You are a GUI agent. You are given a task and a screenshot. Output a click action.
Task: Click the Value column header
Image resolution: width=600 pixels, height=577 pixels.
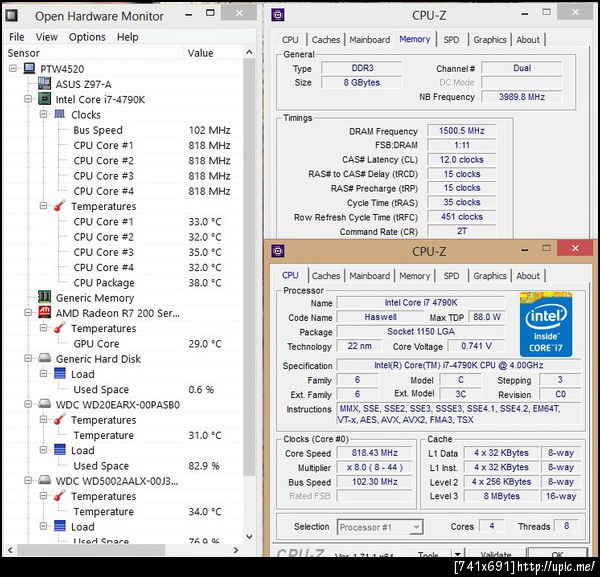point(213,53)
